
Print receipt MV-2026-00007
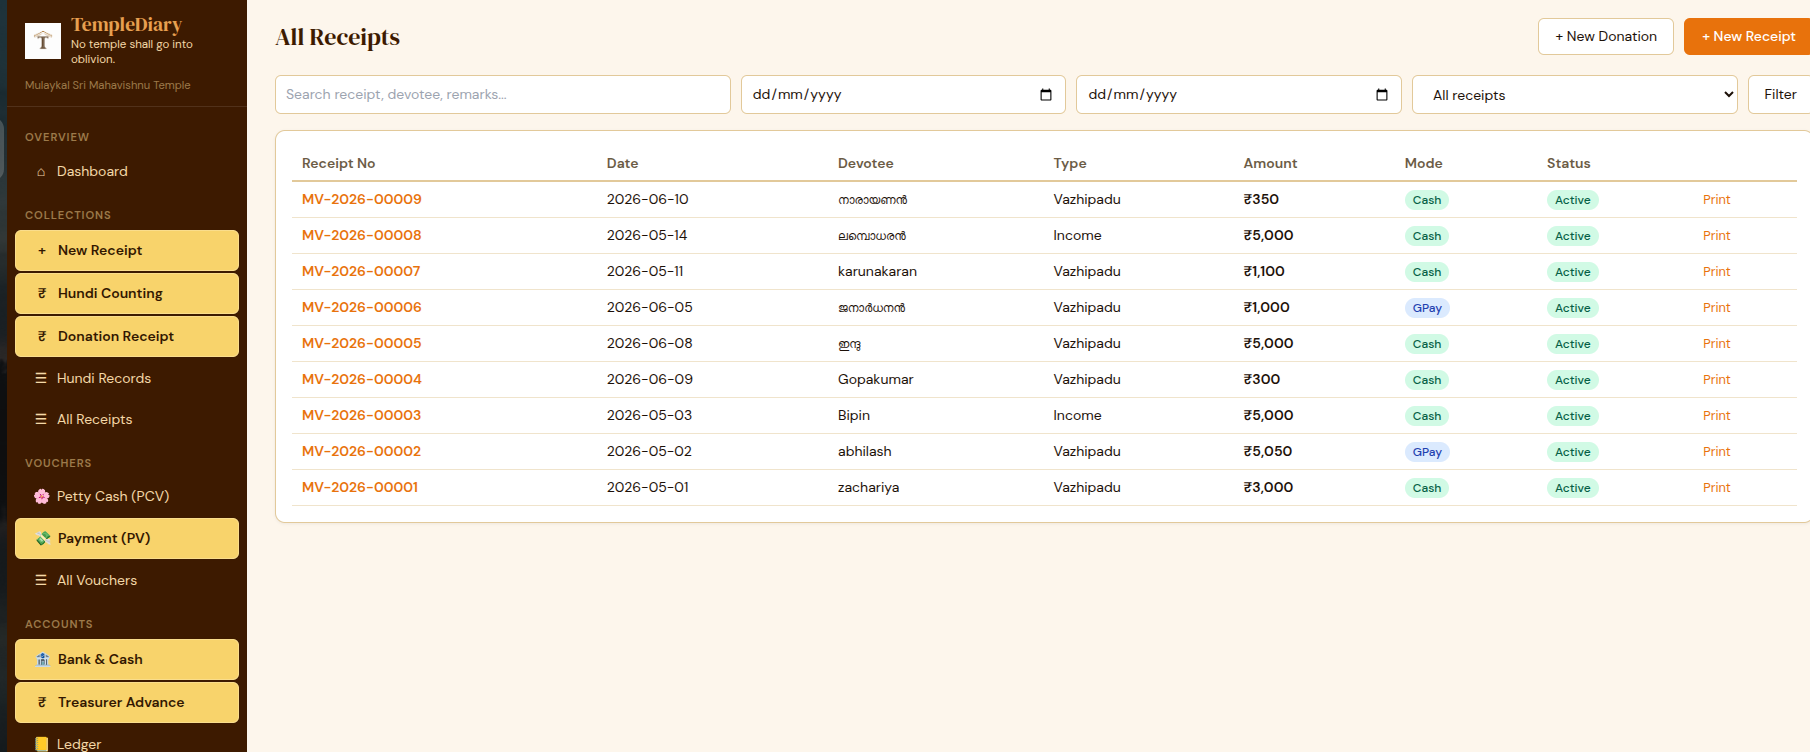click(1716, 272)
